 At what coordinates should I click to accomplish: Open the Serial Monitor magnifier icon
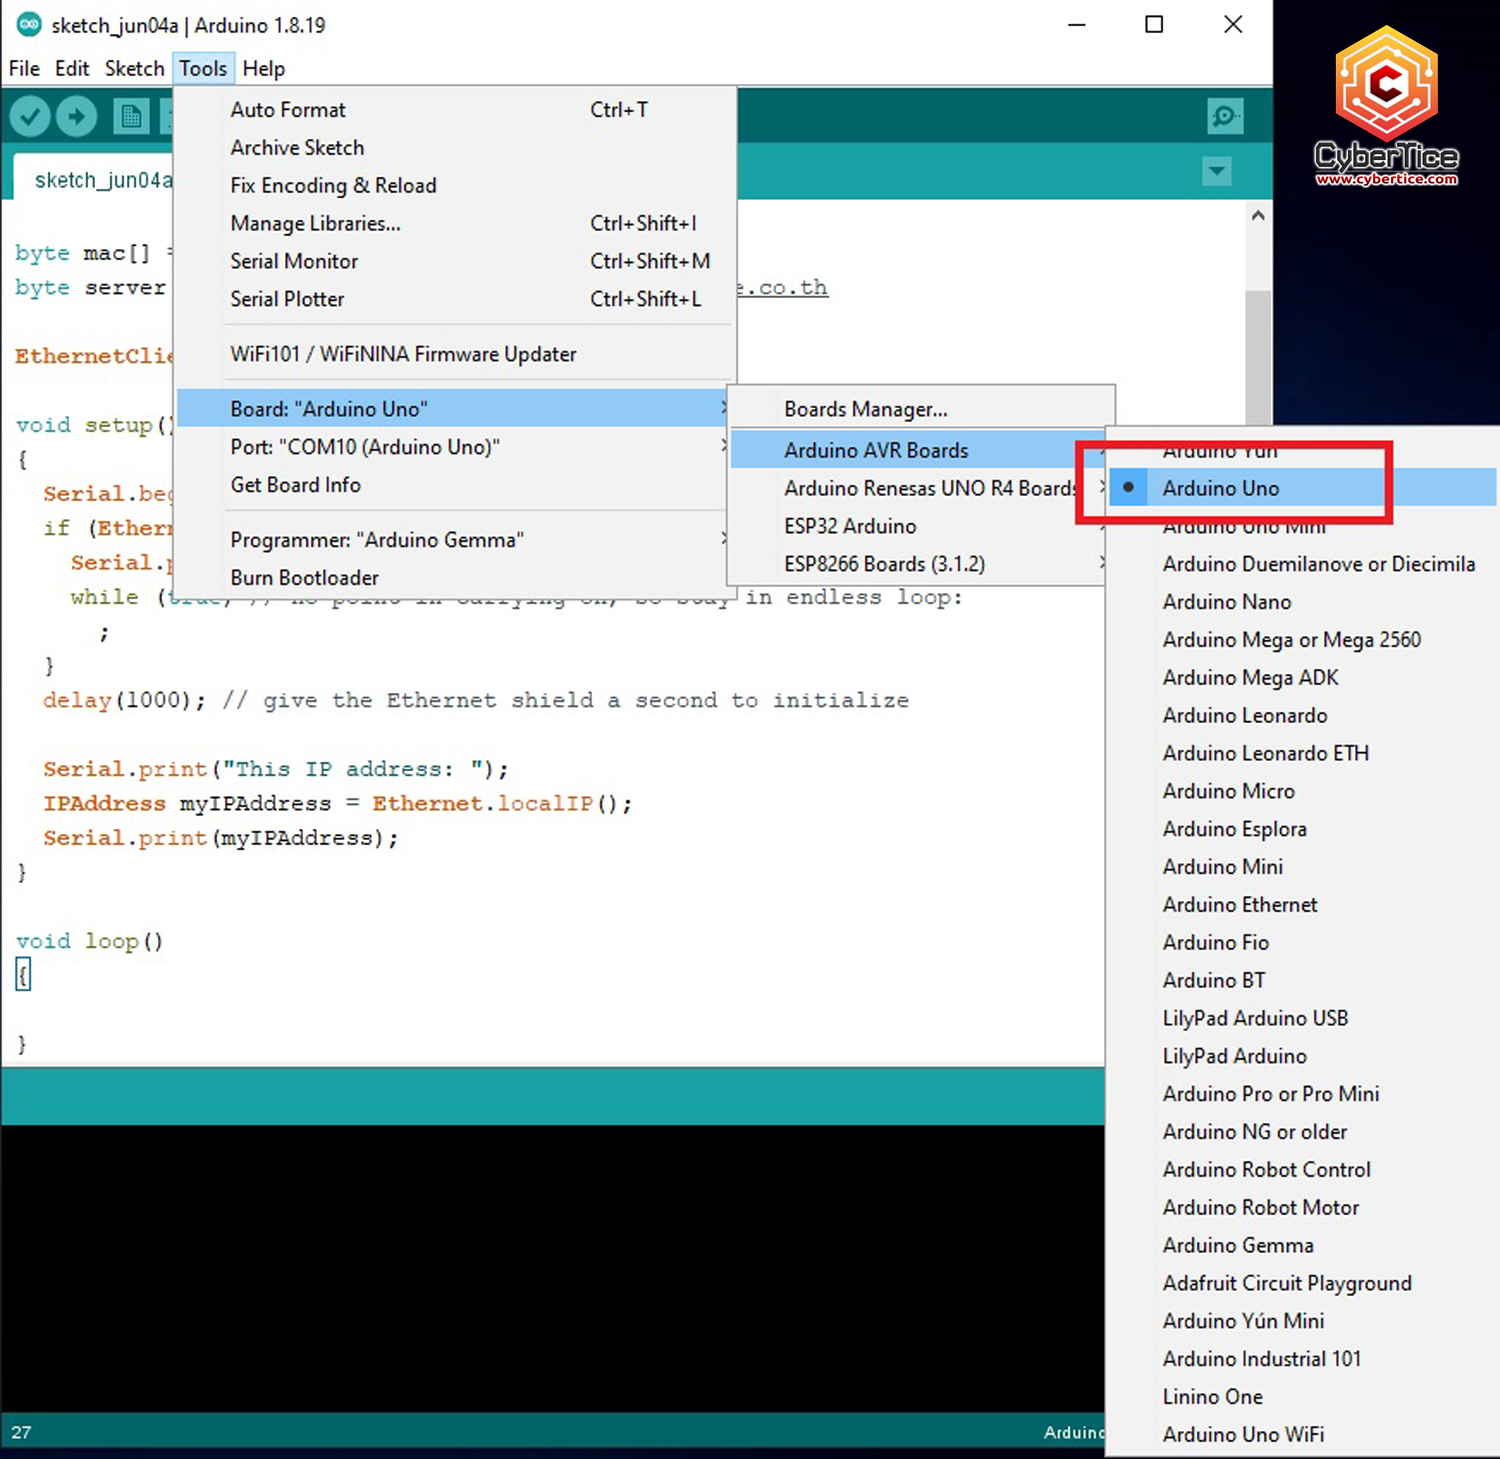[1224, 117]
